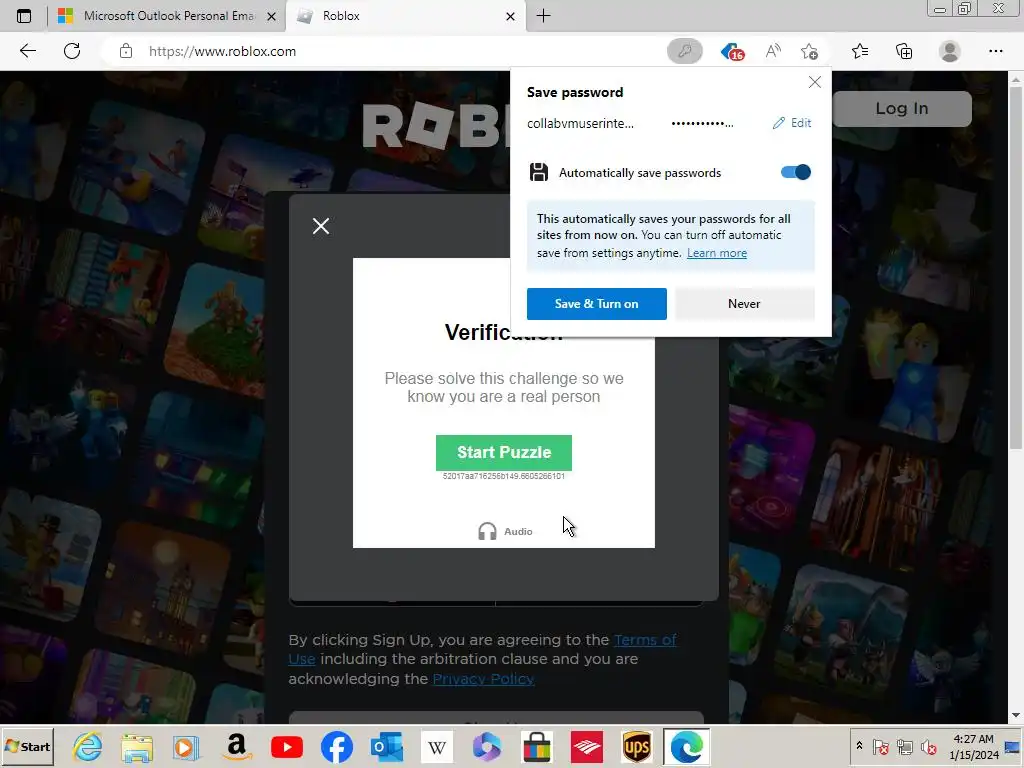This screenshot has width=1024, height=768.
Task: Close the Microsoft Outlook tab
Action: pos(272,16)
